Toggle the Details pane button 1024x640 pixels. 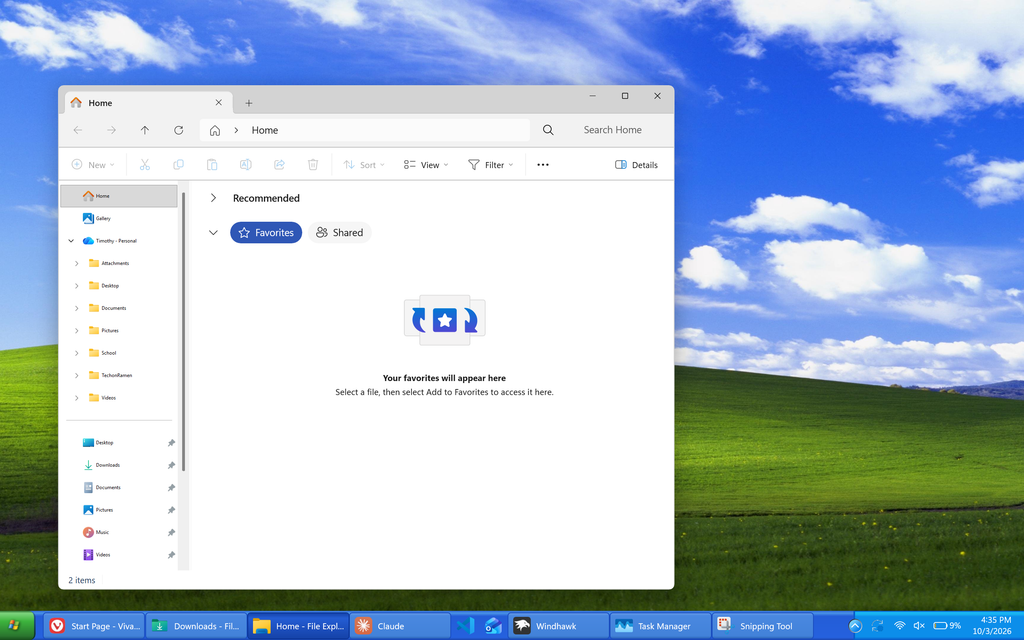(636, 165)
